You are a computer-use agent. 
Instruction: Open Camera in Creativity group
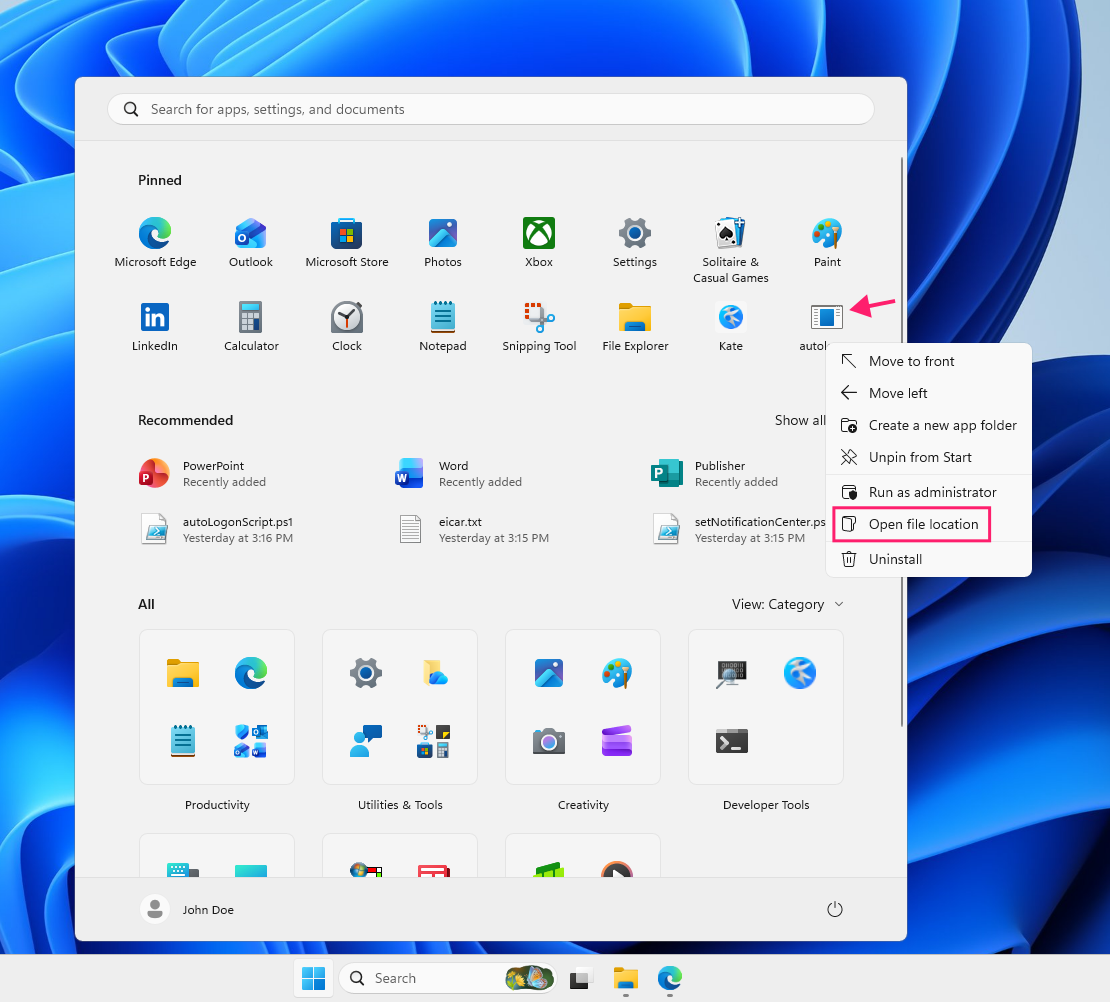coord(549,741)
